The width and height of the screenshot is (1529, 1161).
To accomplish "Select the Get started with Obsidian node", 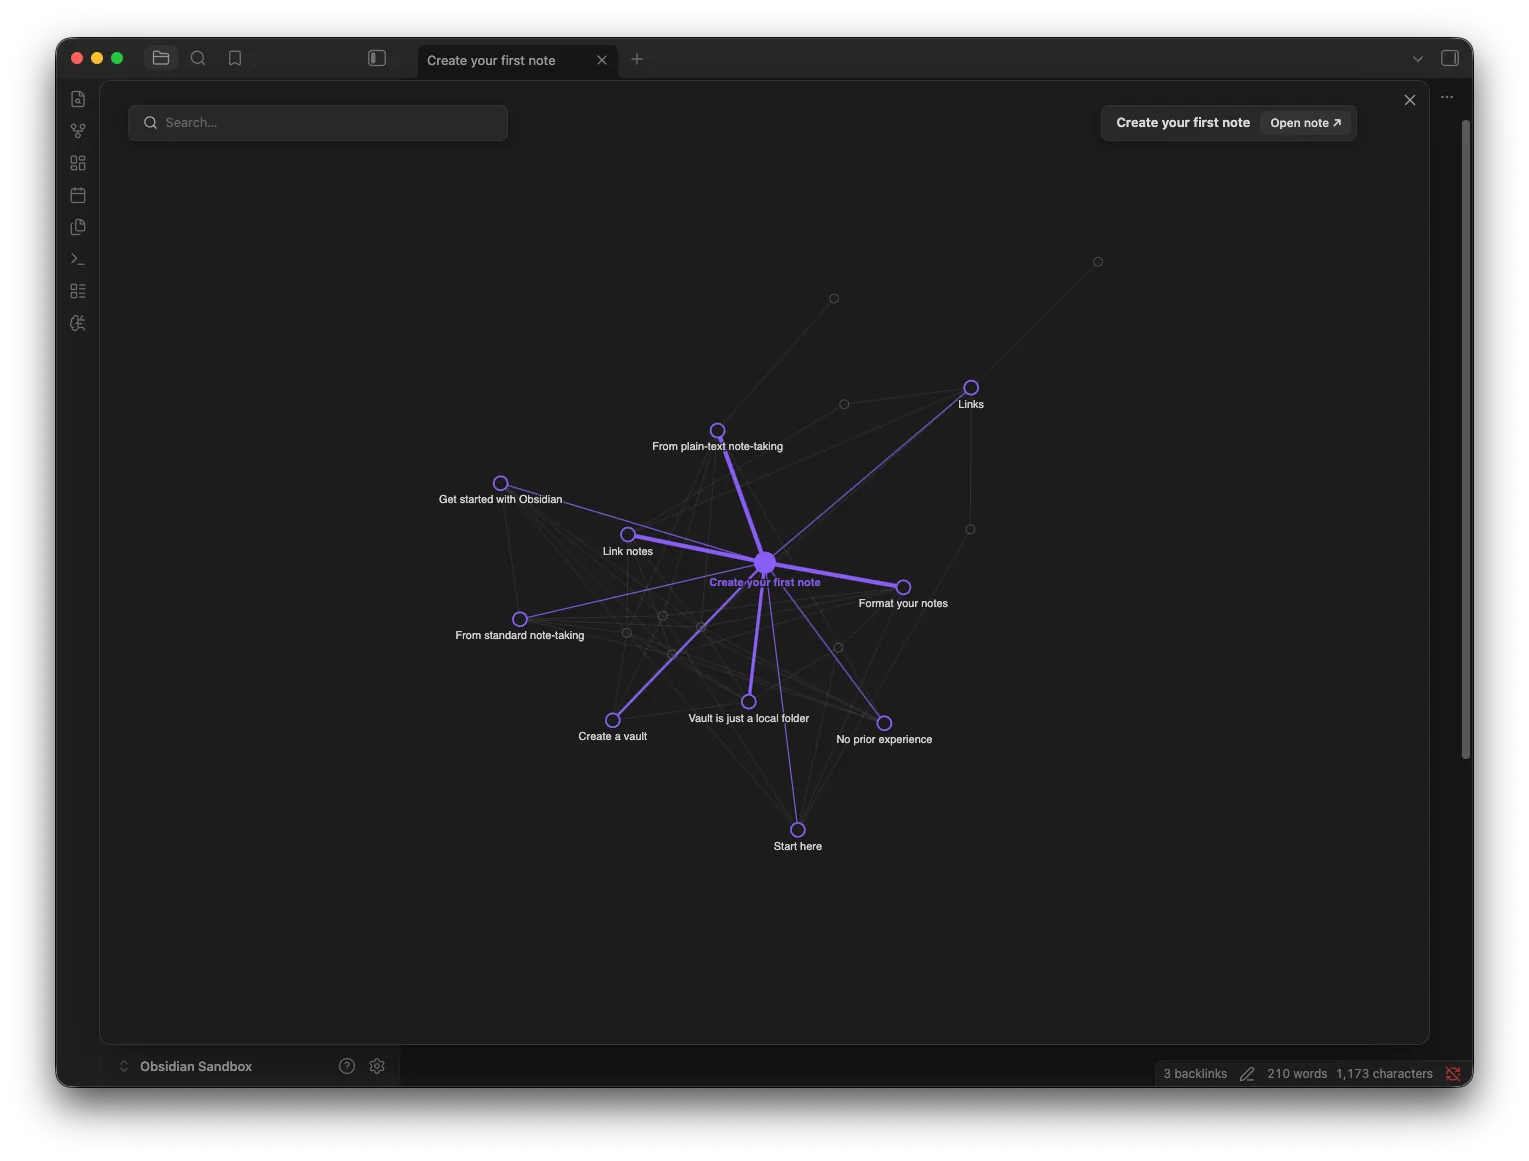I will 501,484.
